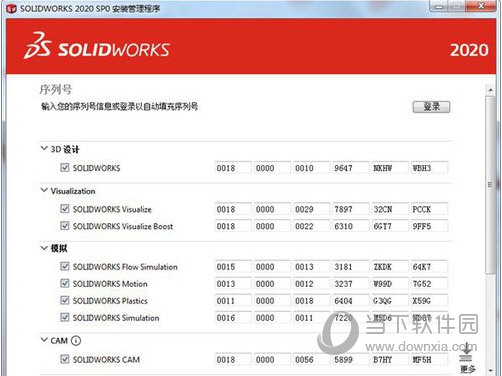Click Visualize Boost serial field 9FF5
Screen dimensions: 502x376
429,226
